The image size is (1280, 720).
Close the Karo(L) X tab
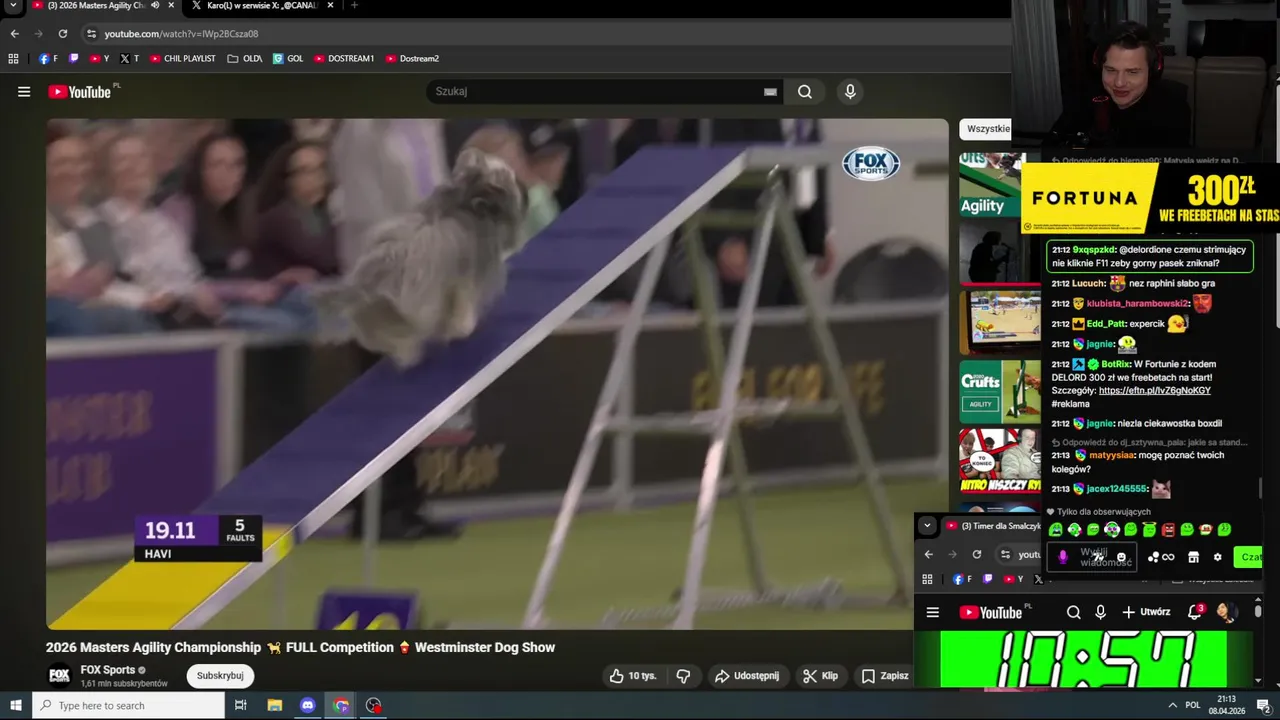pyautogui.click(x=330, y=6)
